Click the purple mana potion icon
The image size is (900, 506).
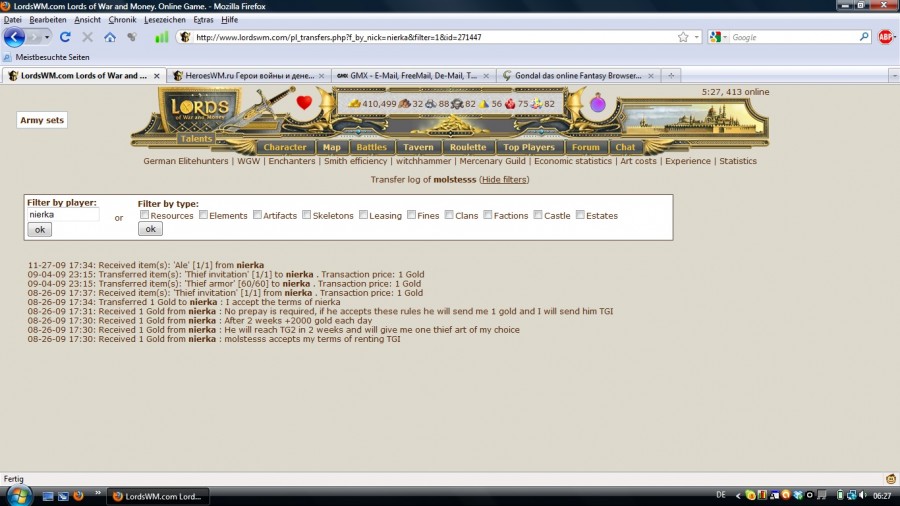pos(598,103)
